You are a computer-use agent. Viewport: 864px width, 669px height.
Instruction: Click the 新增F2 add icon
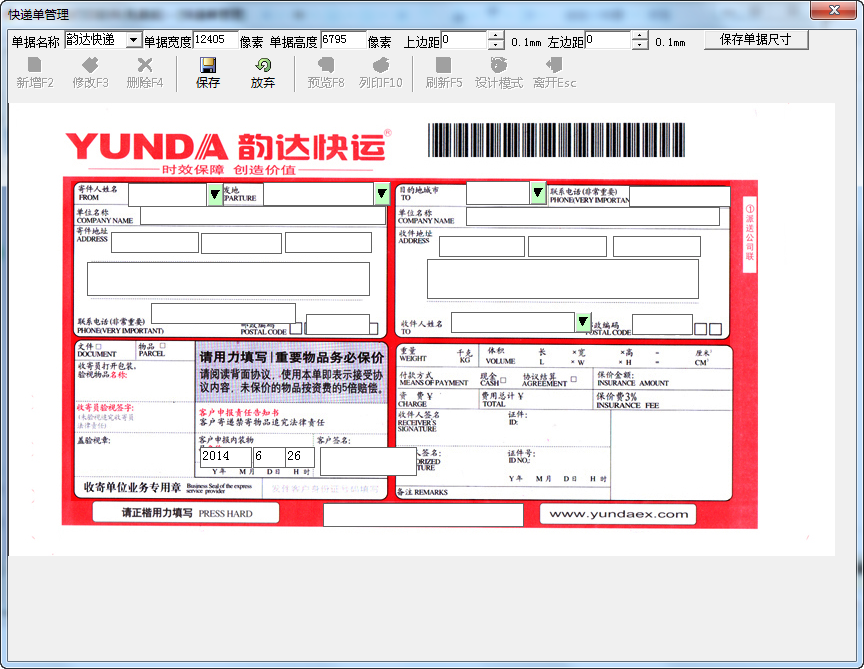point(35,72)
